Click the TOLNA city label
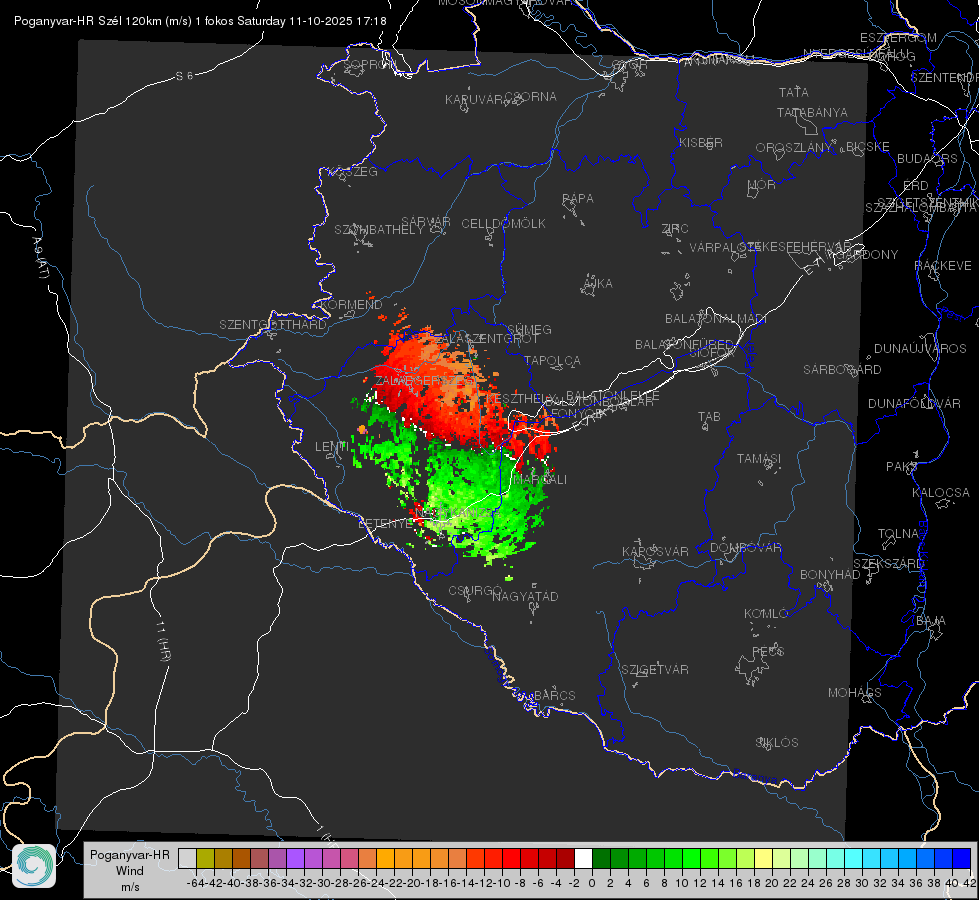Image resolution: width=979 pixels, height=900 pixels. point(898,534)
